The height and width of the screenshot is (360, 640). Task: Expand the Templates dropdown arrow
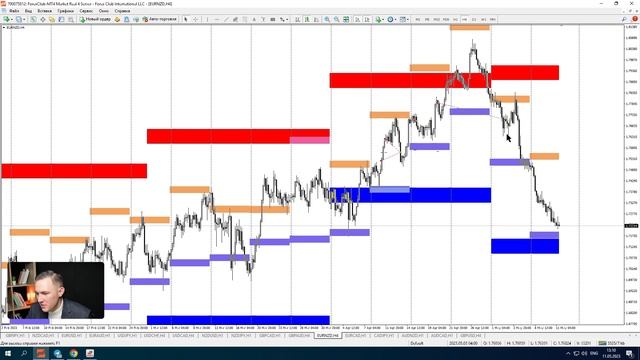(408, 19)
